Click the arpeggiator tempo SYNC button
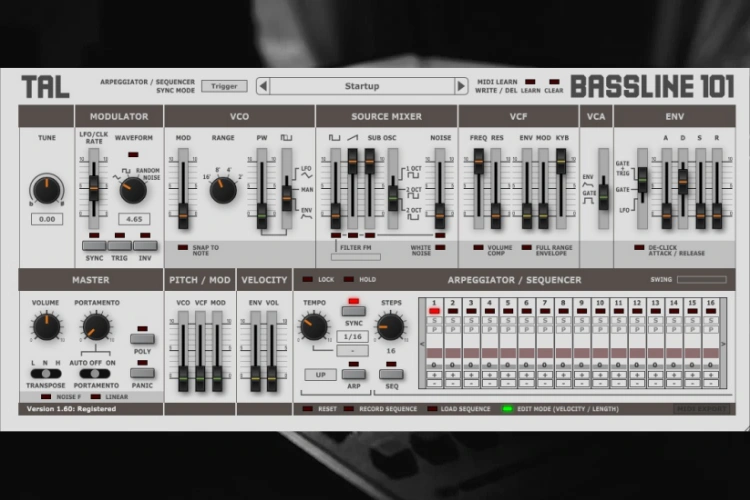 pyautogui.click(x=353, y=311)
